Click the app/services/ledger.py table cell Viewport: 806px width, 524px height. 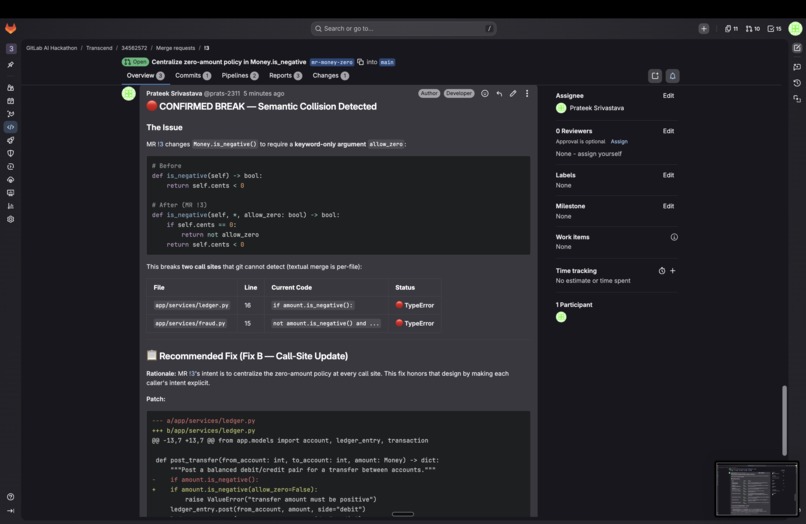pos(192,305)
